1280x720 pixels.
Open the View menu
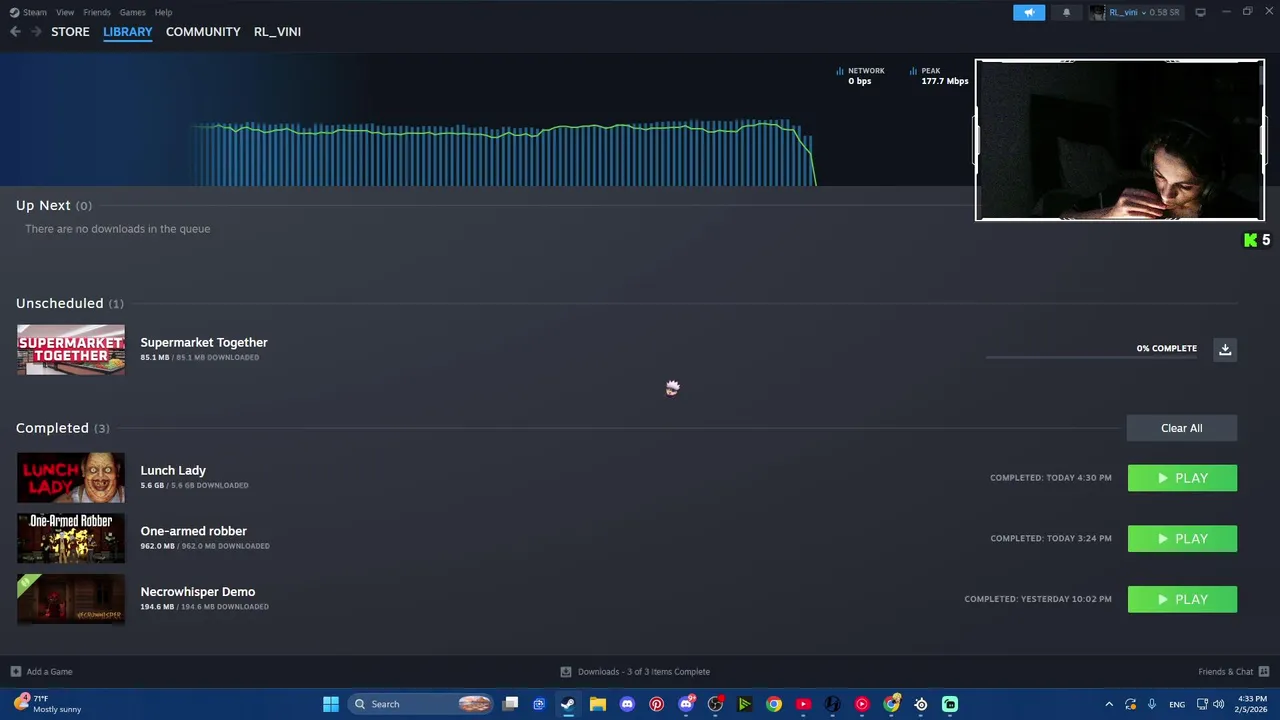click(65, 12)
